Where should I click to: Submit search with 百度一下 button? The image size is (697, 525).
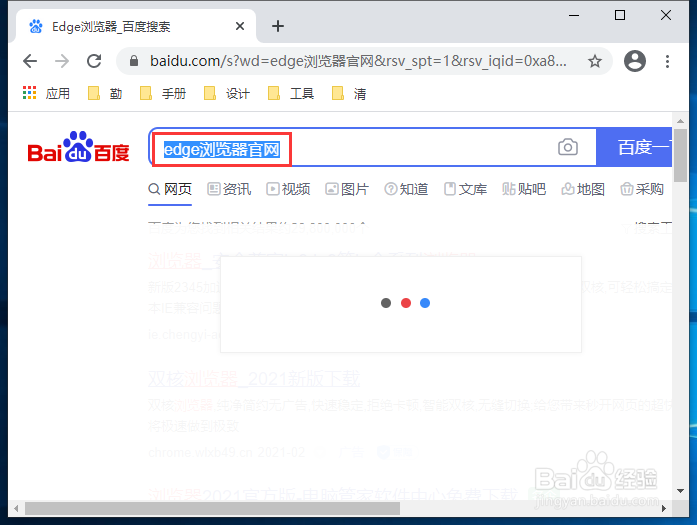(x=634, y=147)
